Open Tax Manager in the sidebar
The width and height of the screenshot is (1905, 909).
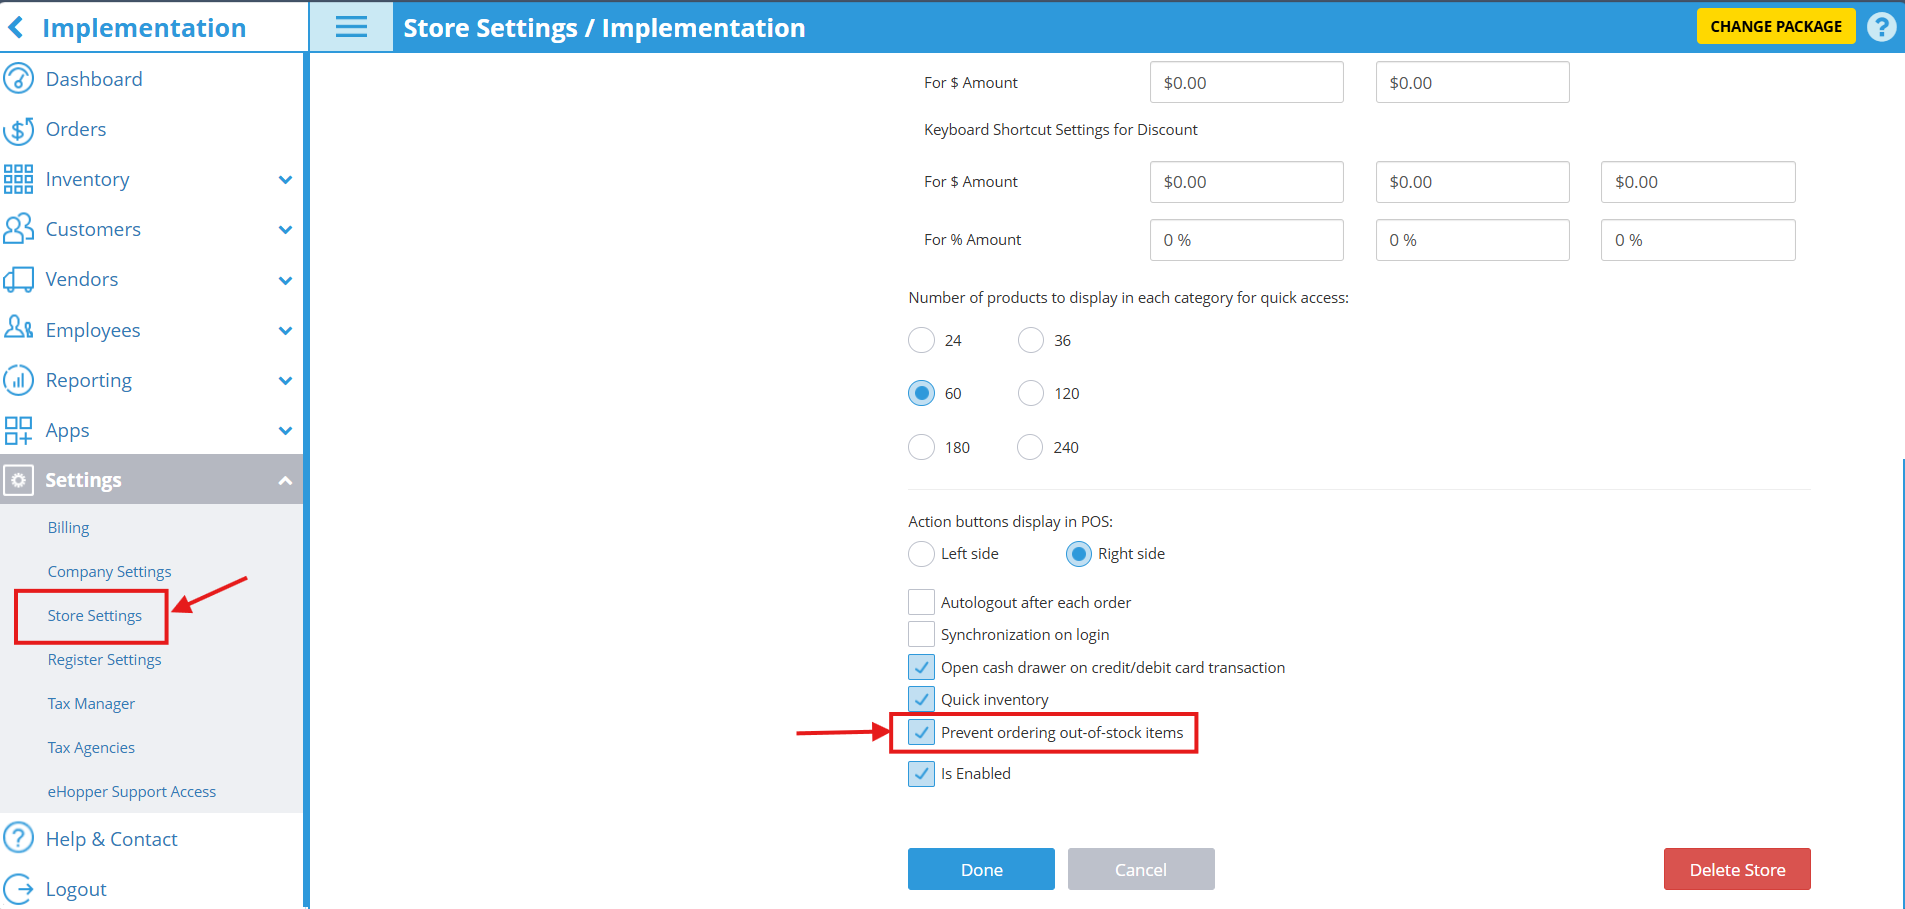91,704
